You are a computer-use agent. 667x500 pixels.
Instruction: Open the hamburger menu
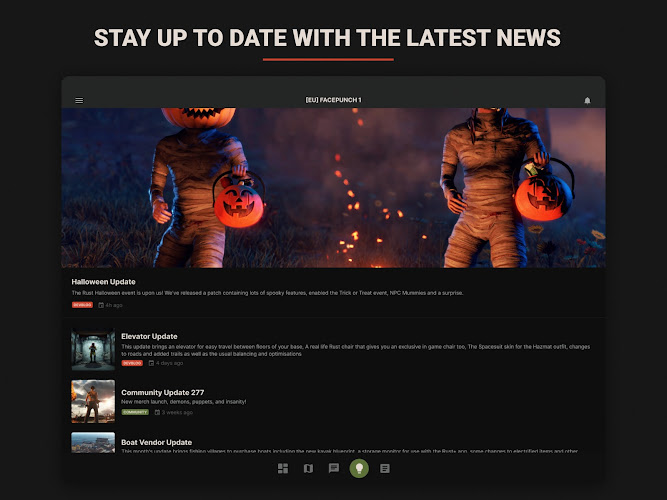click(79, 100)
